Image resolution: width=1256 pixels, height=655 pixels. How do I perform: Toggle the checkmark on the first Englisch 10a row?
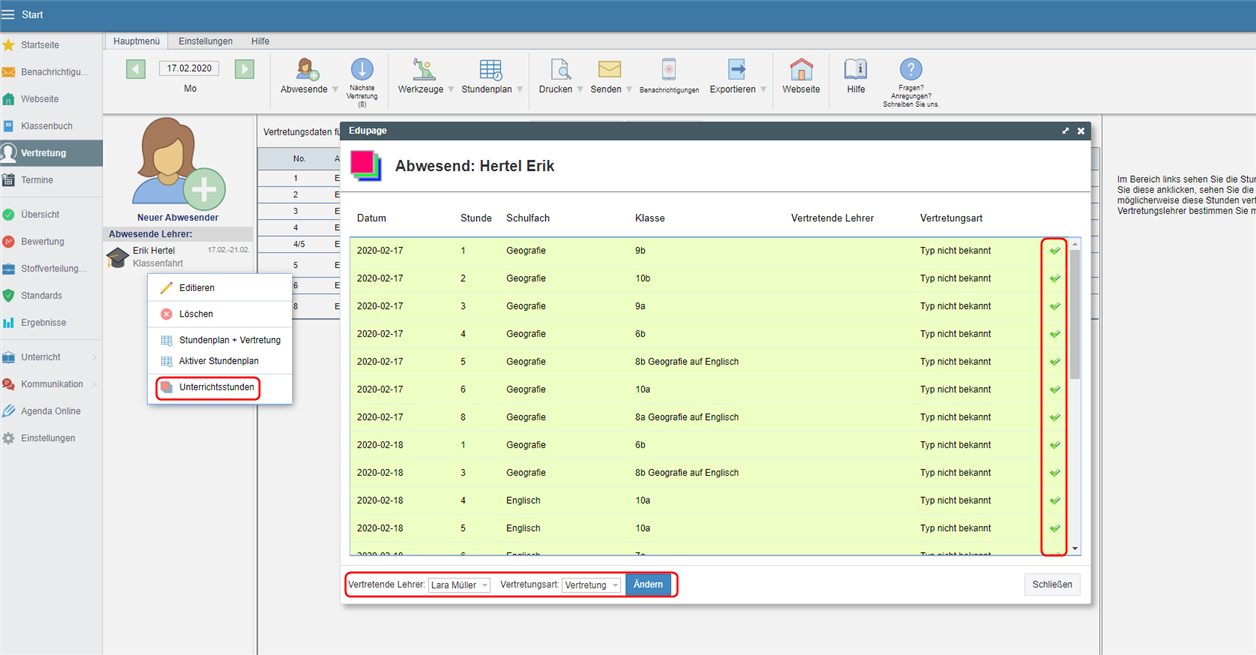click(x=1054, y=500)
